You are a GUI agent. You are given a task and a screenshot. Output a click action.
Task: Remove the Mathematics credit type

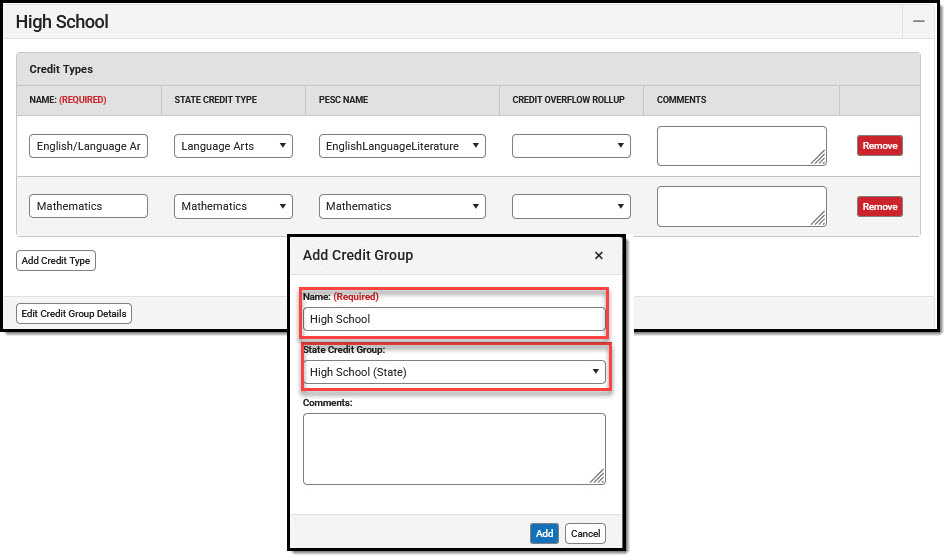click(880, 207)
